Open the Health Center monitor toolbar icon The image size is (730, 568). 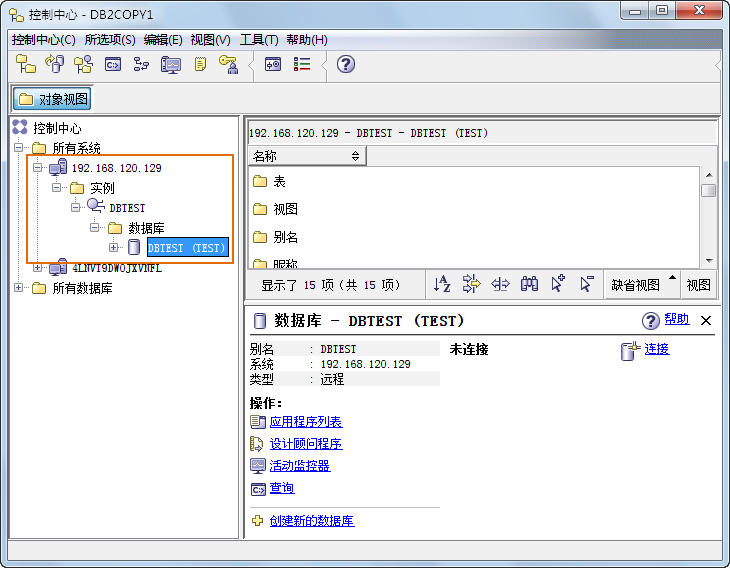tap(171, 64)
